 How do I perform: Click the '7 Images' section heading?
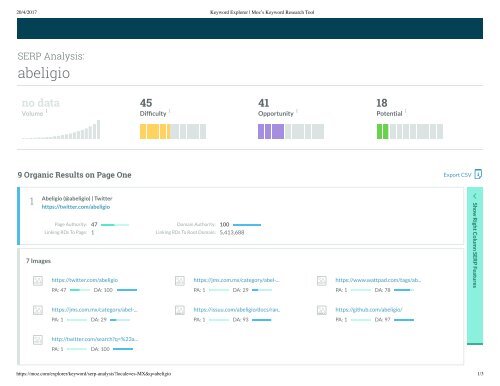tap(38, 261)
